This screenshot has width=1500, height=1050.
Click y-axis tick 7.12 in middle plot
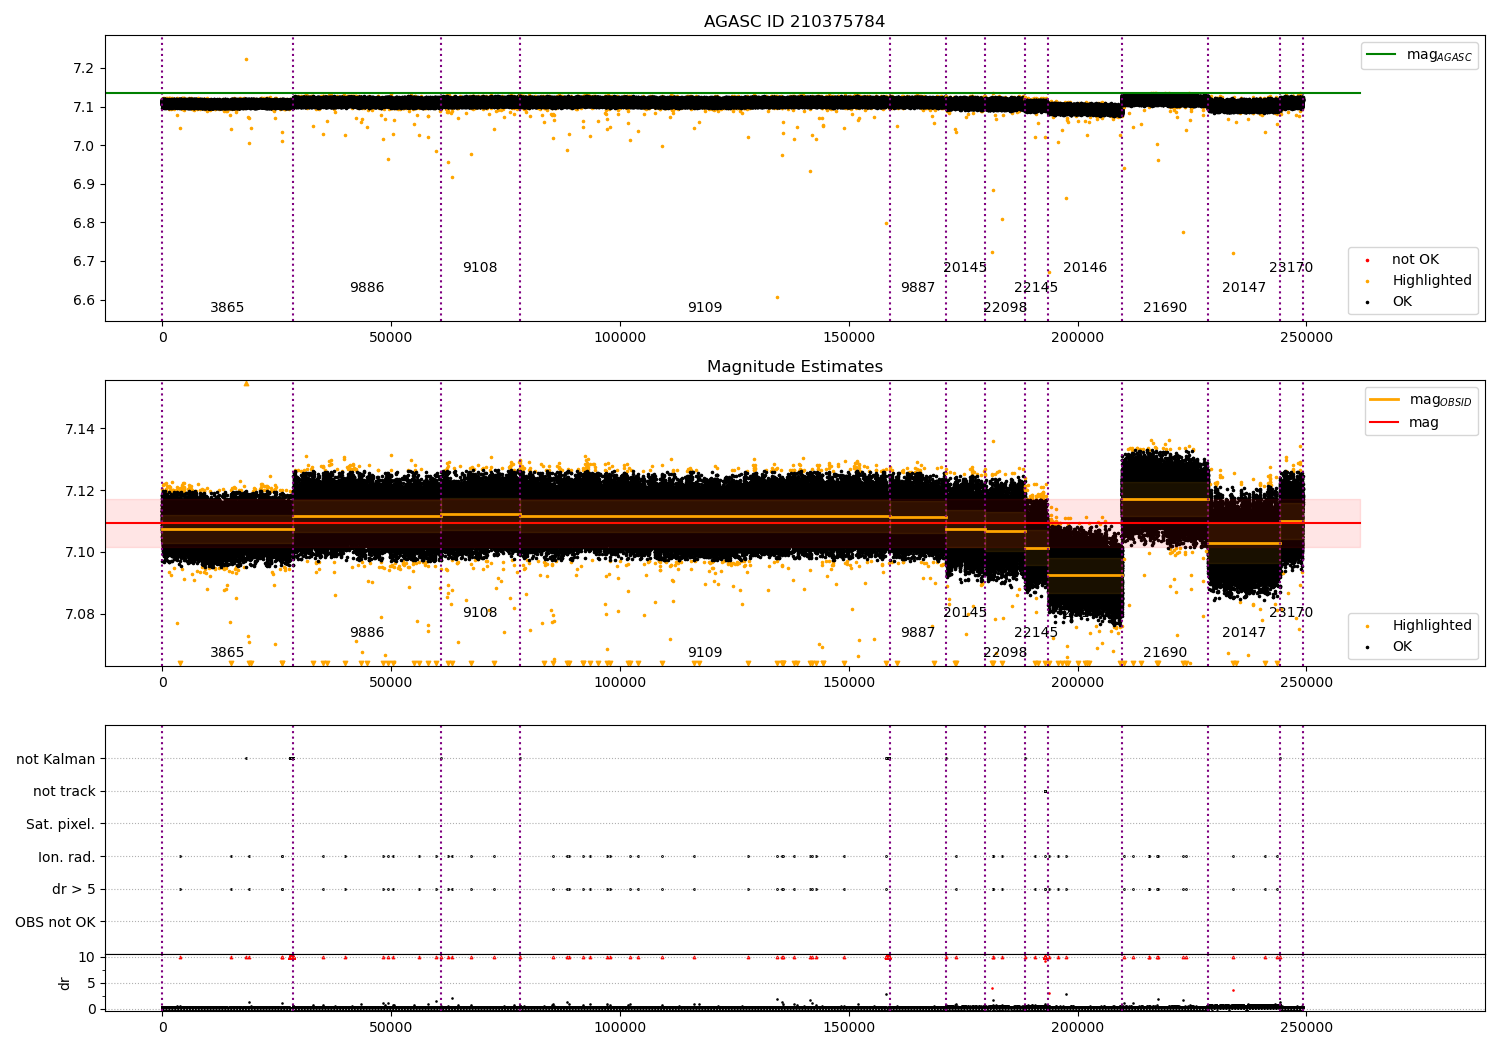(x=80, y=492)
